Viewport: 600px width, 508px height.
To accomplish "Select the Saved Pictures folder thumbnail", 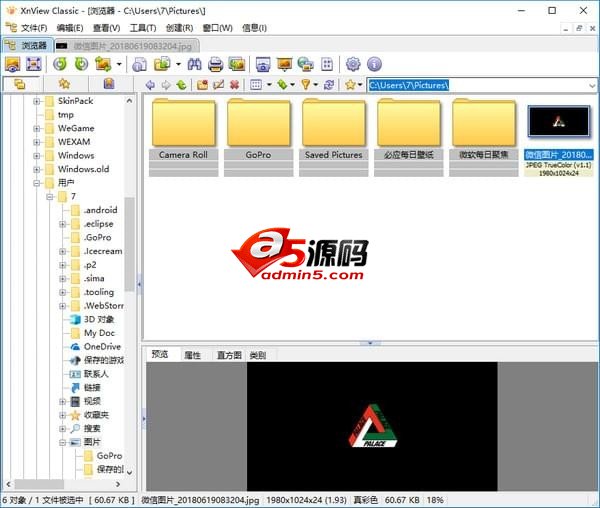I will point(334,137).
